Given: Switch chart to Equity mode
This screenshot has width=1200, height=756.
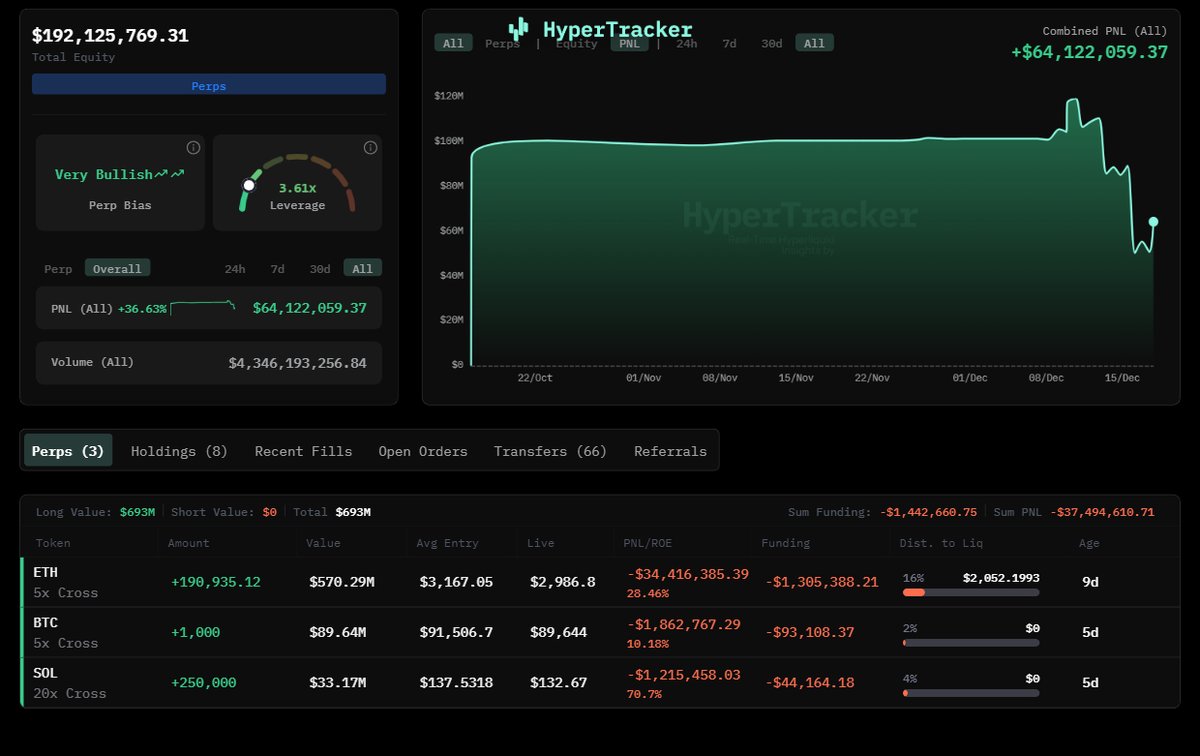Looking at the screenshot, I should [x=576, y=43].
